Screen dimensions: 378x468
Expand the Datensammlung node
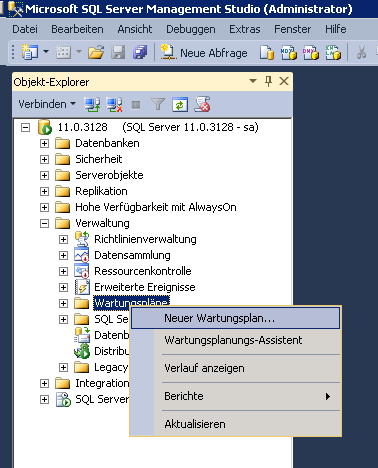(x=63, y=255)
